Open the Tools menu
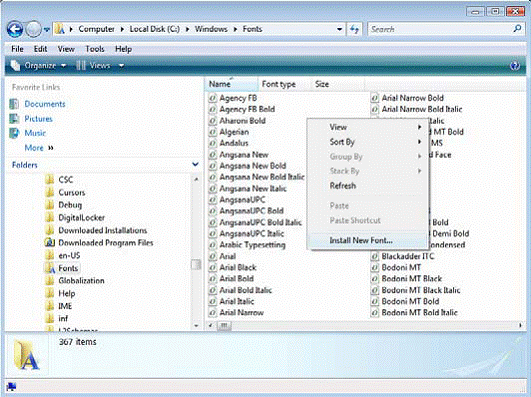This screenshot has width=531, height=397. click(95, 49)
